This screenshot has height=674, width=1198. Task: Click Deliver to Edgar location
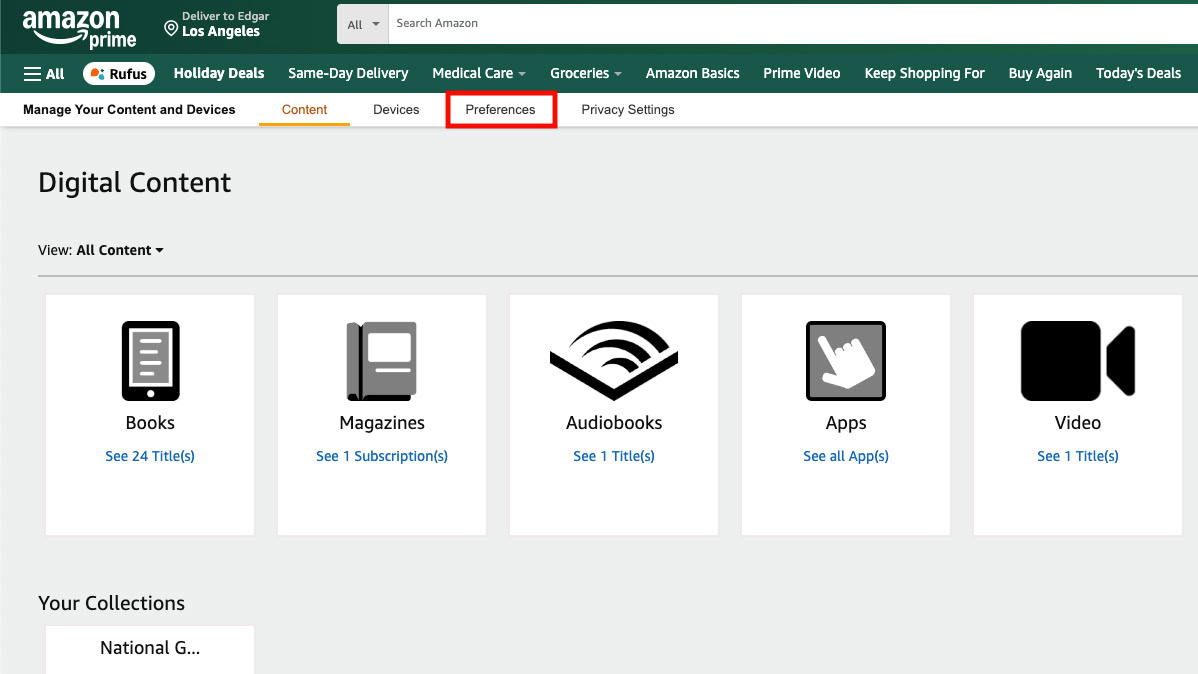click(217, 24)
